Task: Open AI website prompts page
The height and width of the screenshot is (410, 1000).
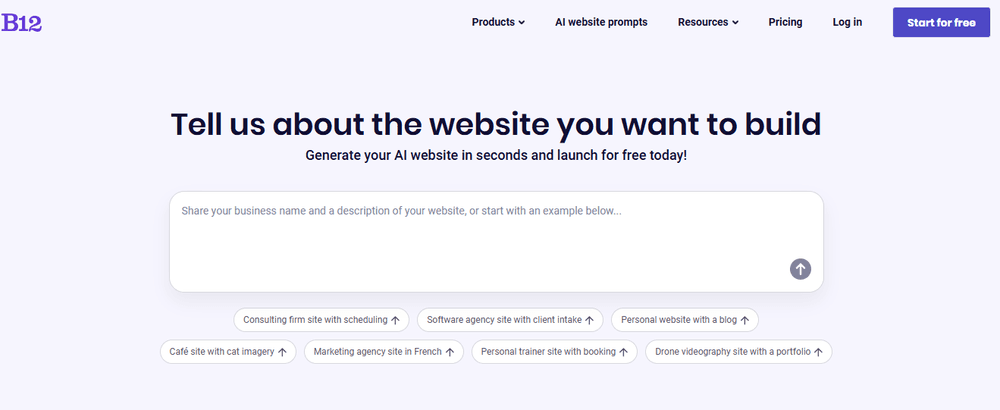Action: [x=601, y=22]
